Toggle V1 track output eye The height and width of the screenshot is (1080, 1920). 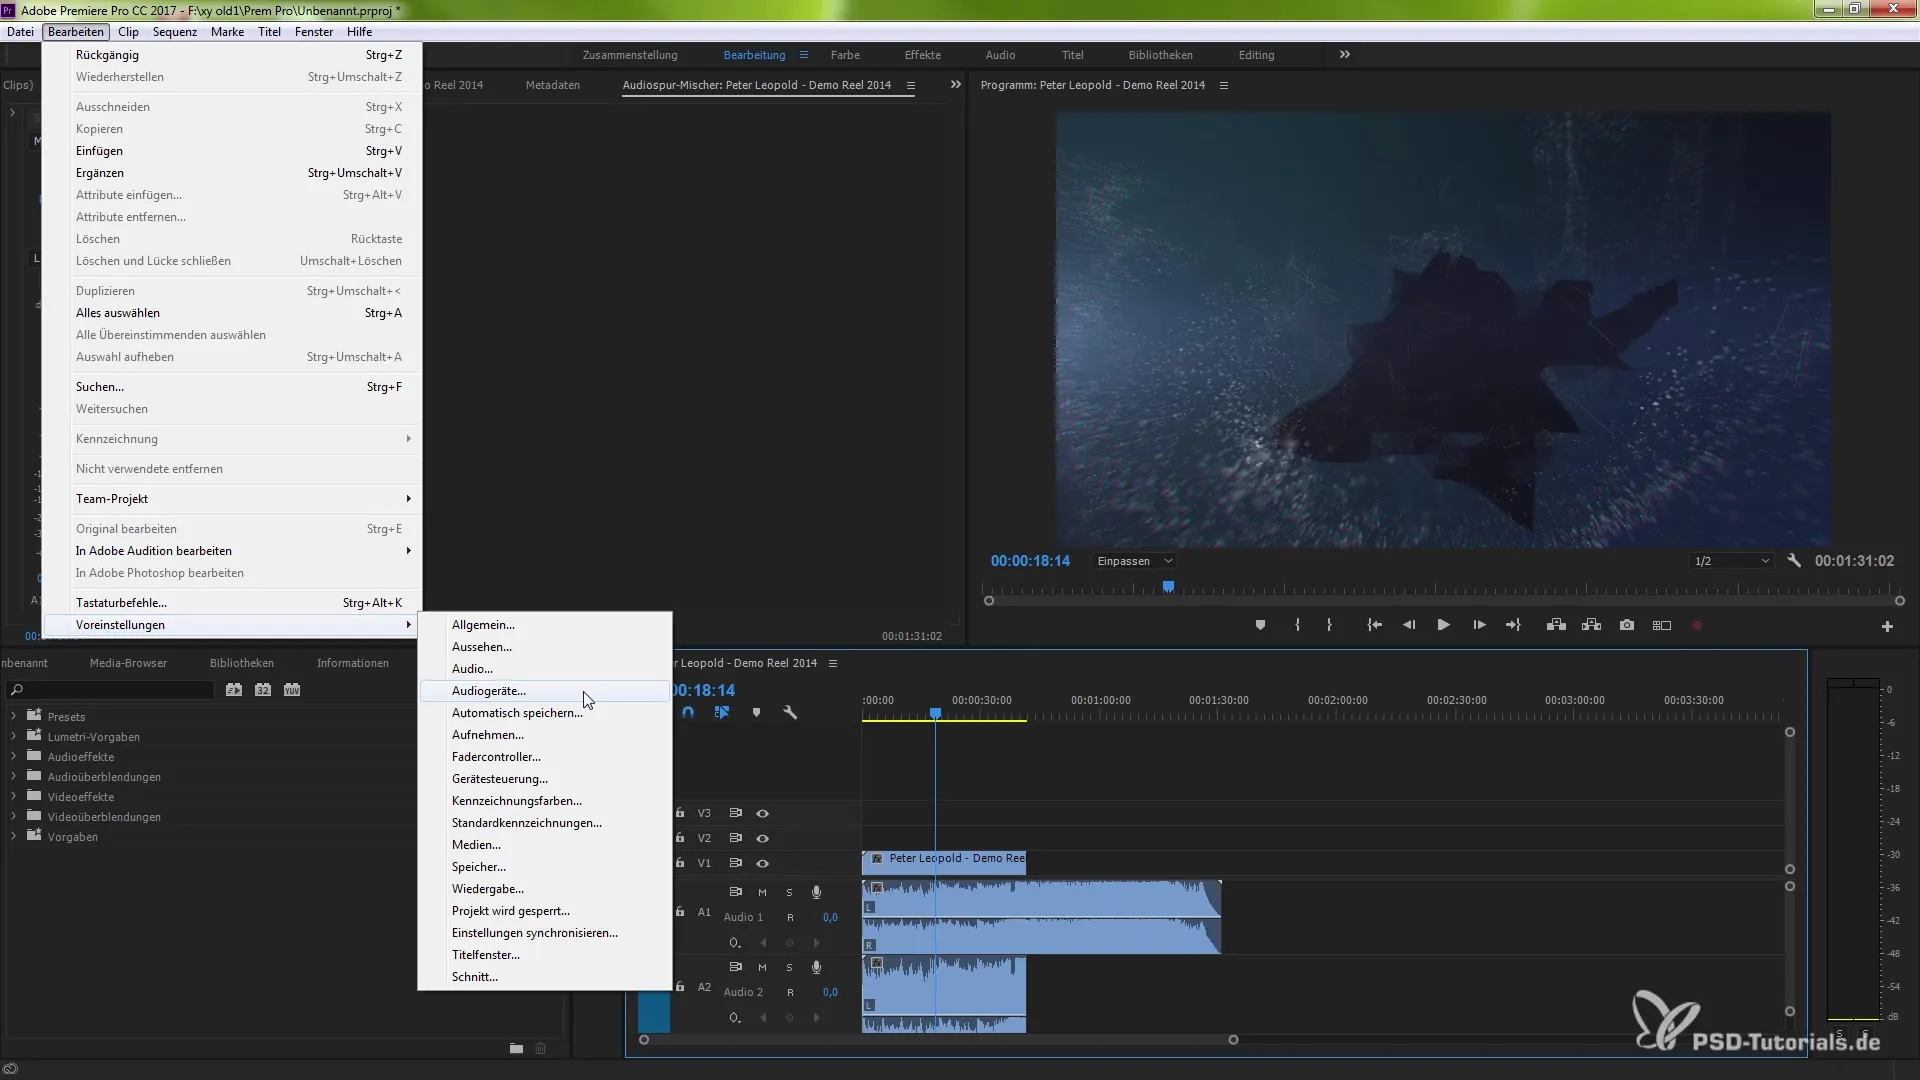click(x=762, y=863)
